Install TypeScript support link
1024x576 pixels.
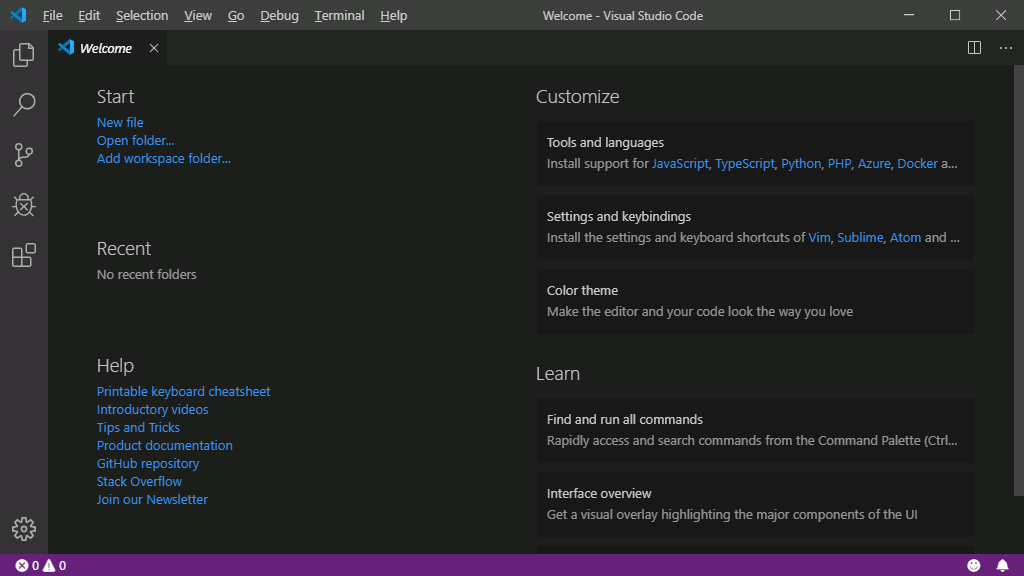[744, 164]
